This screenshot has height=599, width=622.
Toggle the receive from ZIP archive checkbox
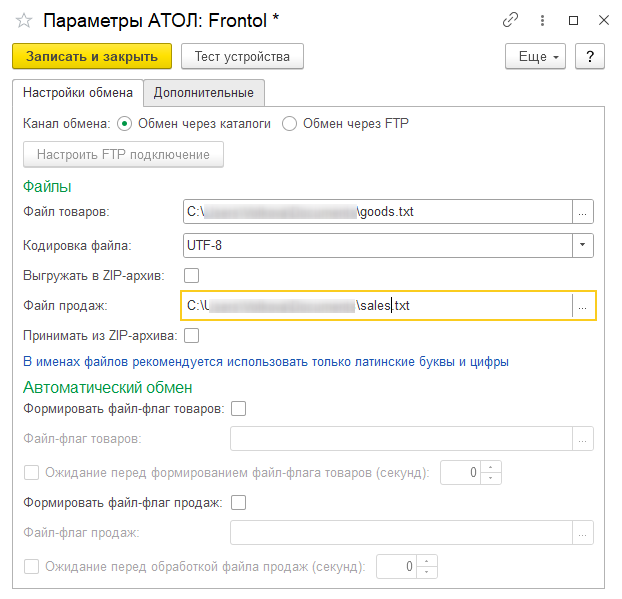192,335
